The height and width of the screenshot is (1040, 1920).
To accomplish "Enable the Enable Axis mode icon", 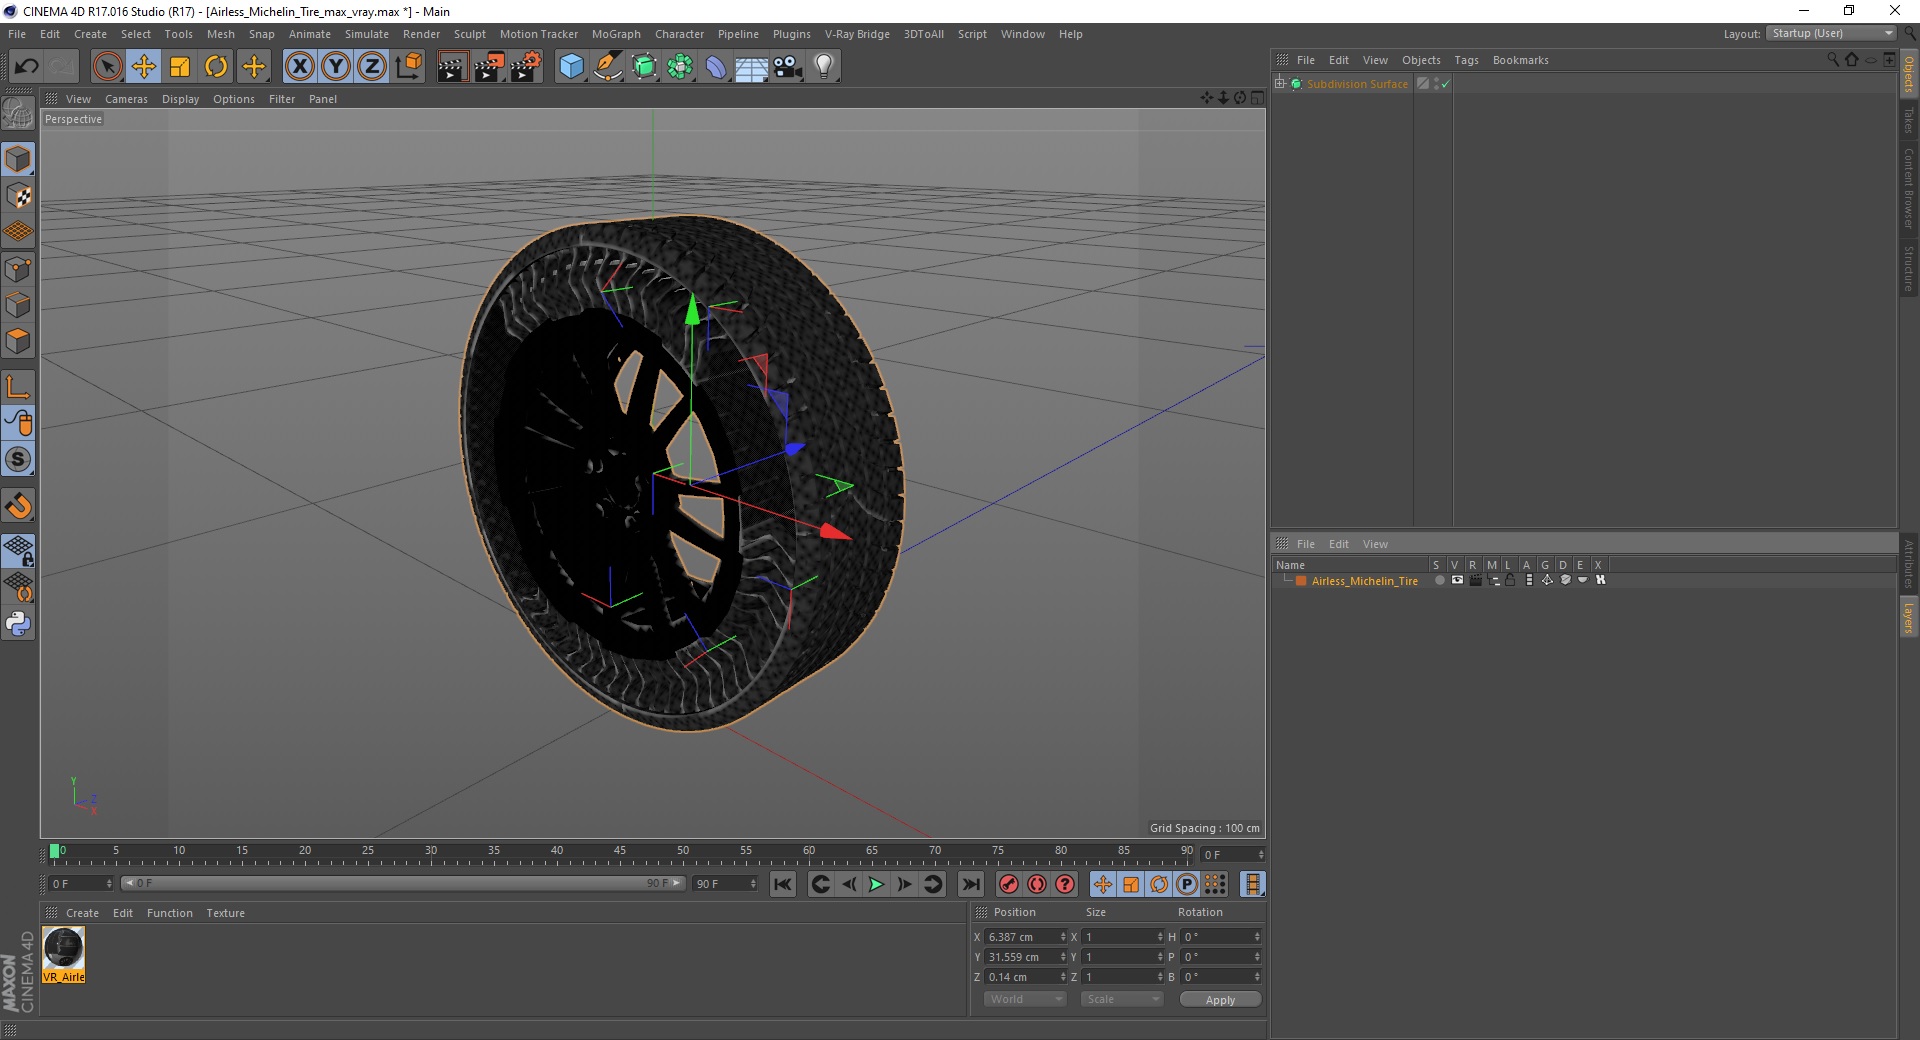I will coord(18,387).
